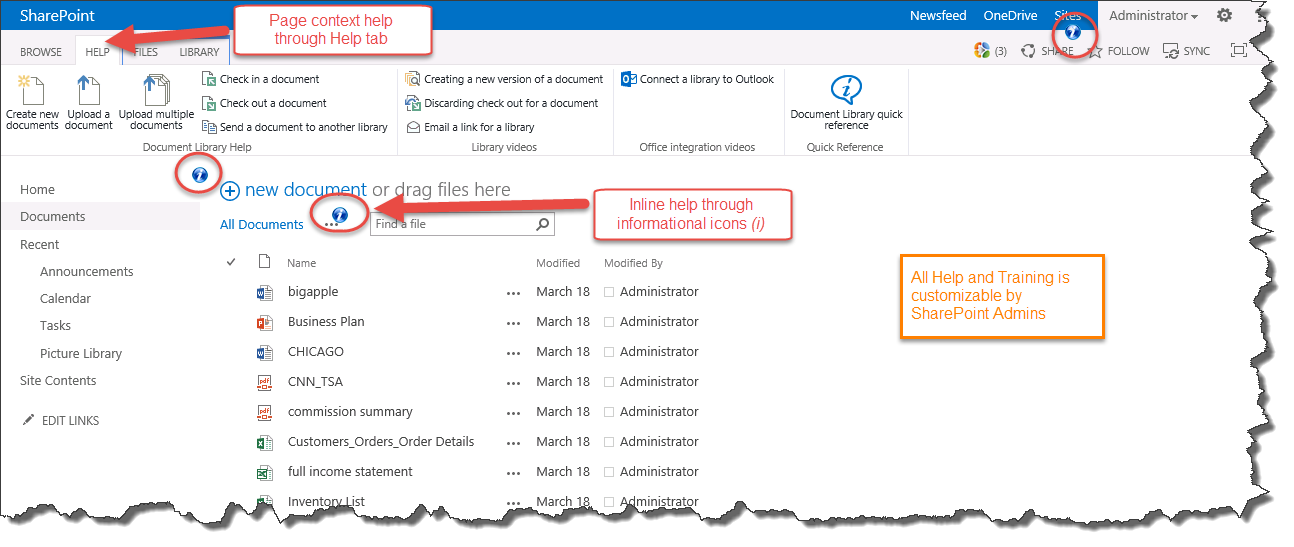Viewport: 1294px width, 547px height.
Task: Open ellipsis menu for Business Plan
Action: click(x=514, y=323)
